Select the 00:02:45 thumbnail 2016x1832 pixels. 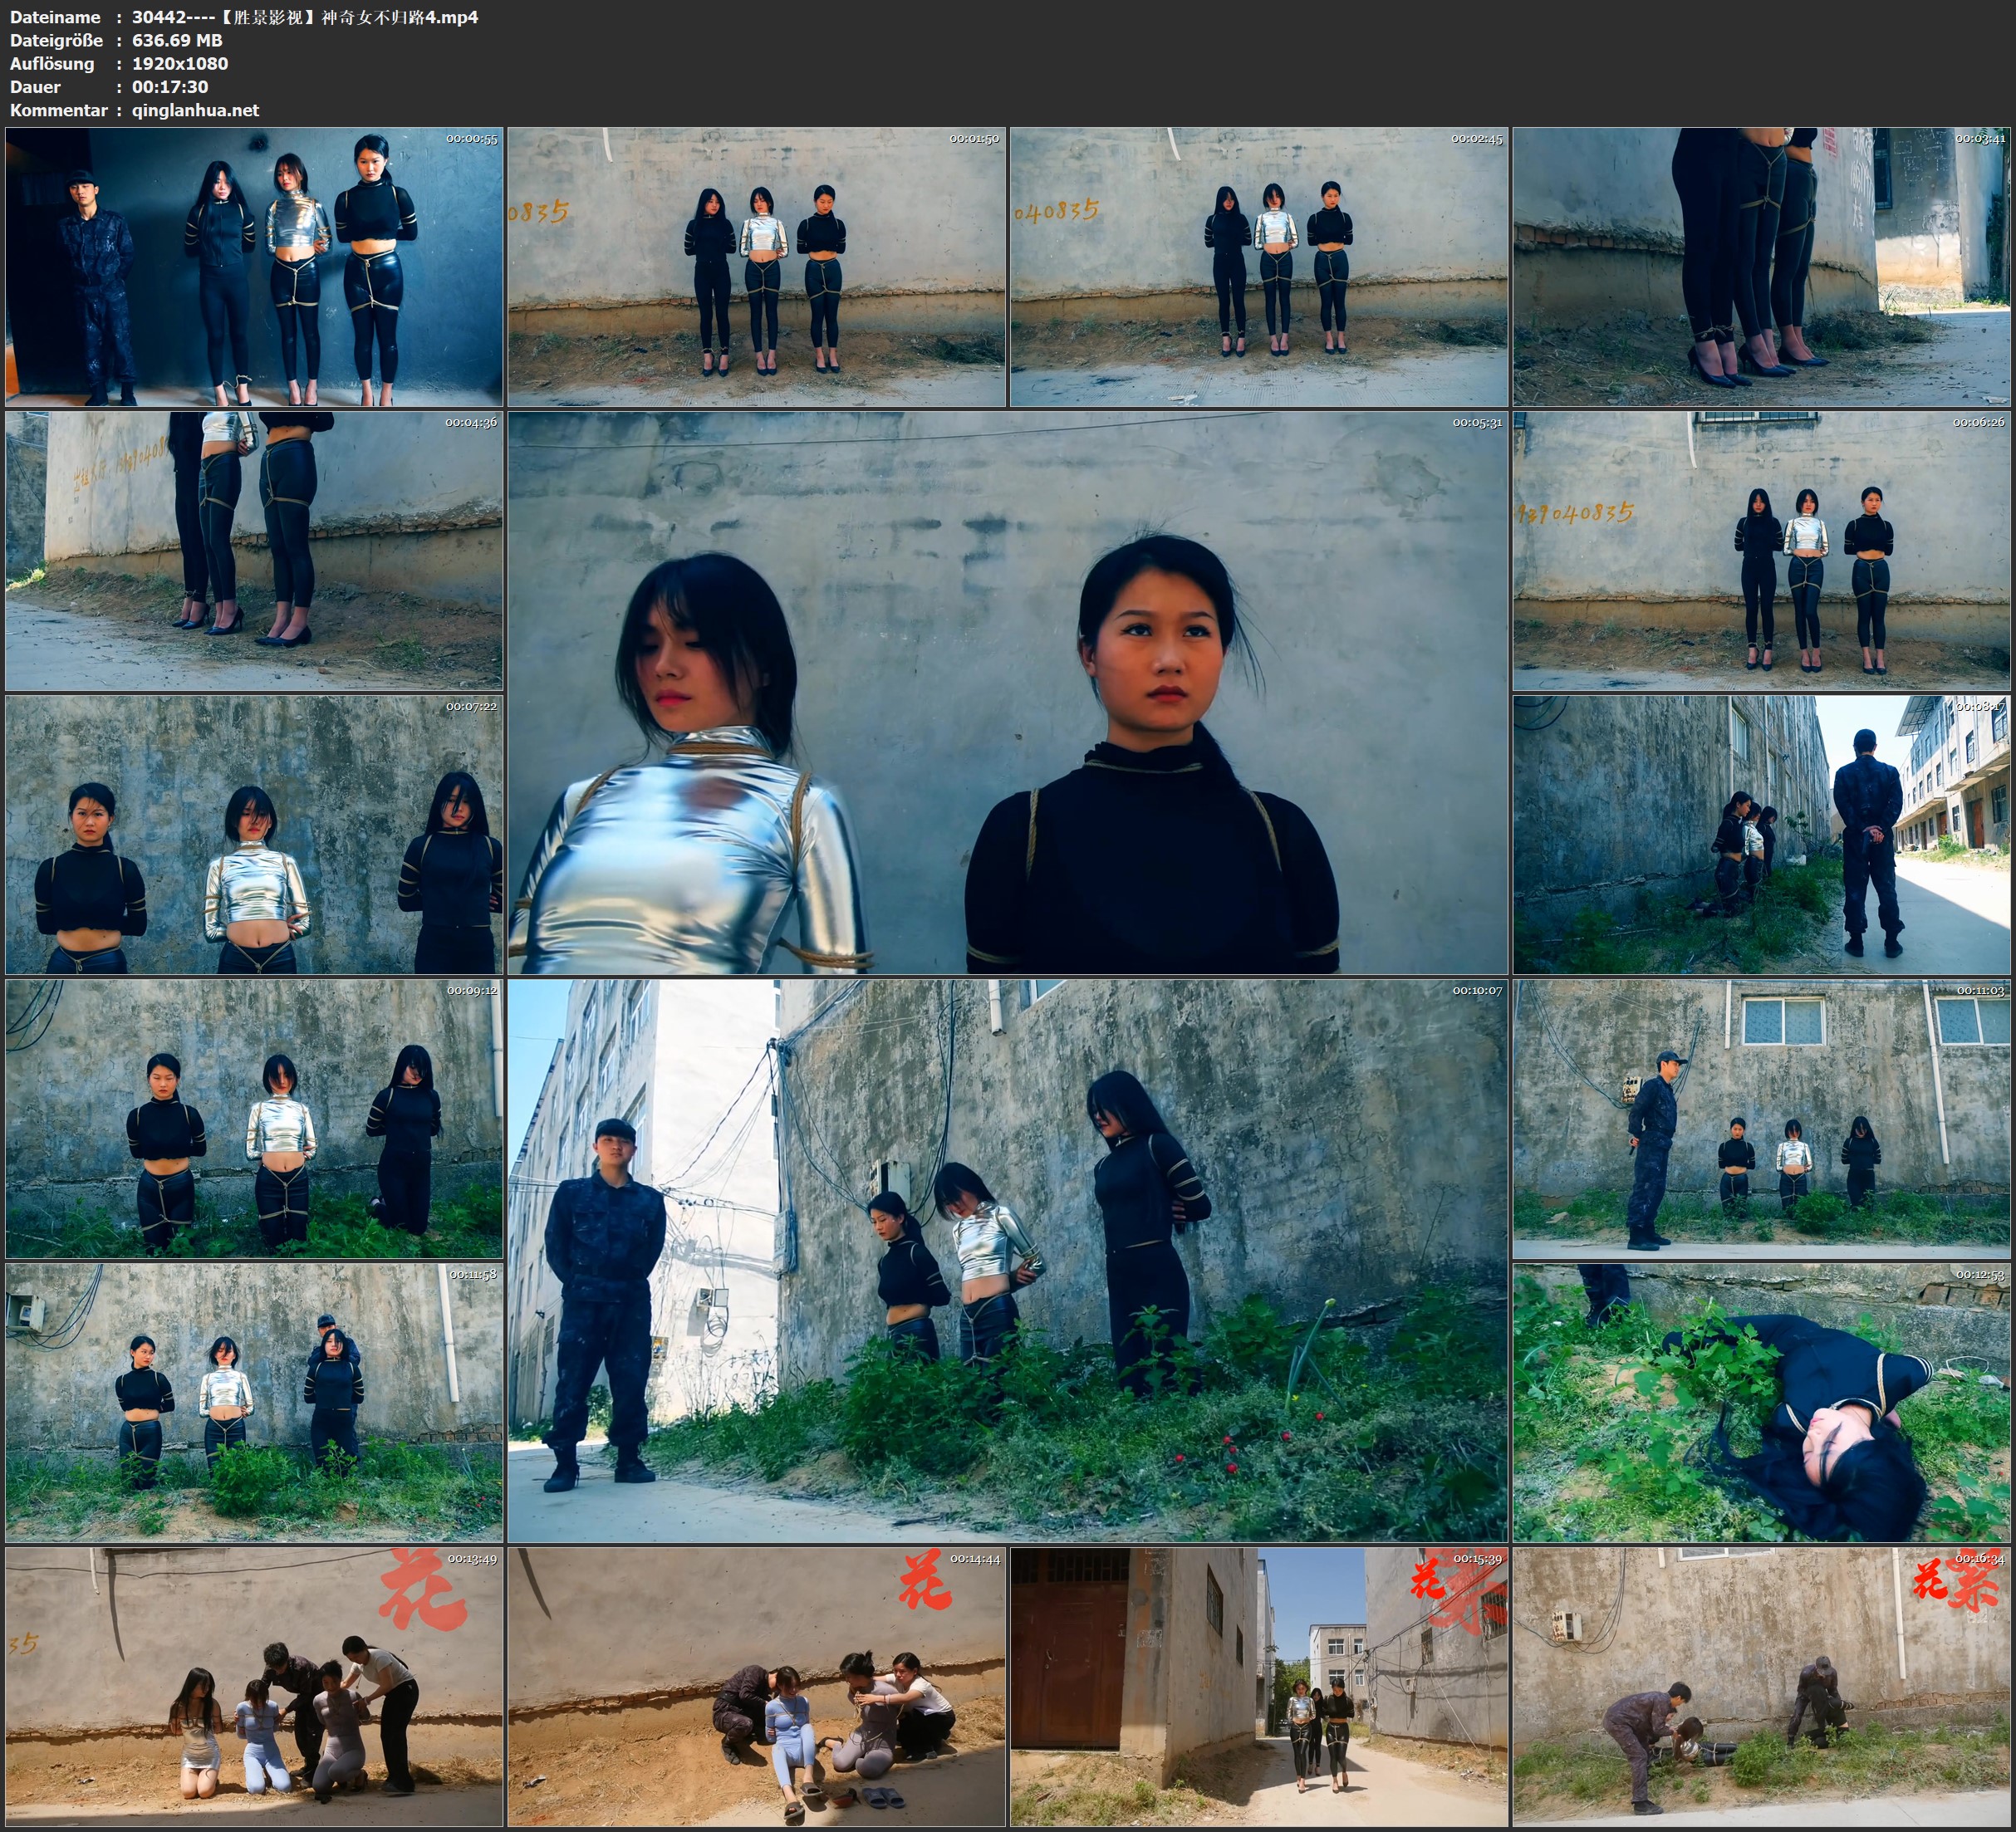(x=1258, y=267)
